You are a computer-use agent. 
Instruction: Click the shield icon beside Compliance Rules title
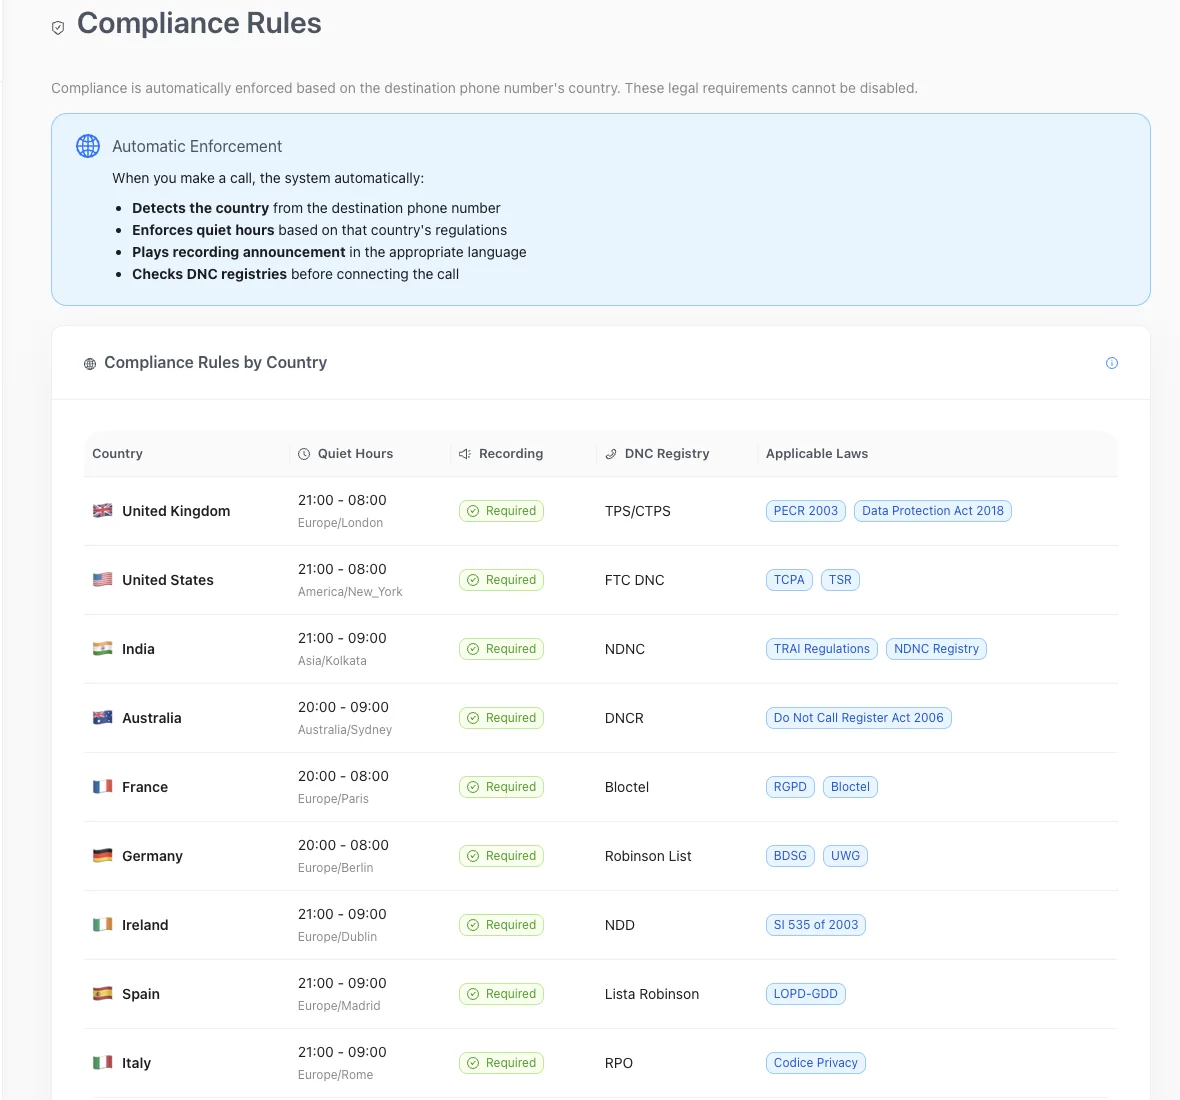pos(58,28)
